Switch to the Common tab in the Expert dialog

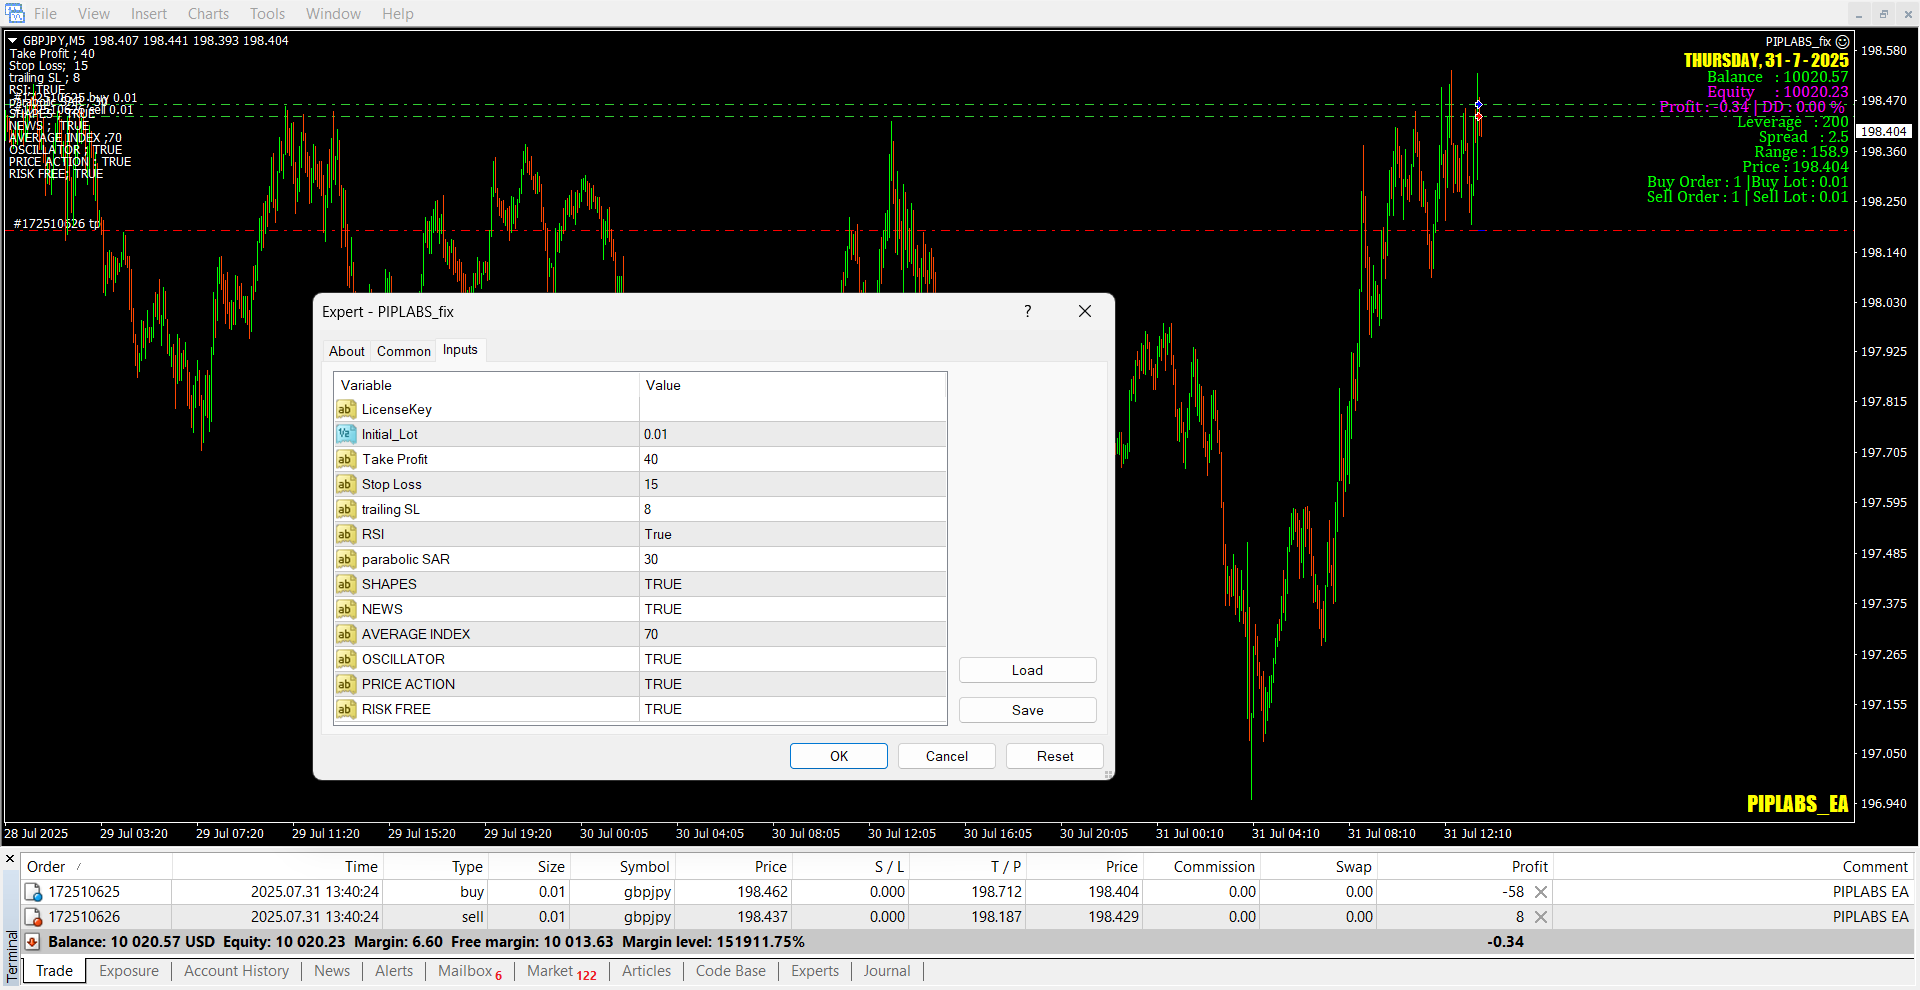[x=403, y=351]
